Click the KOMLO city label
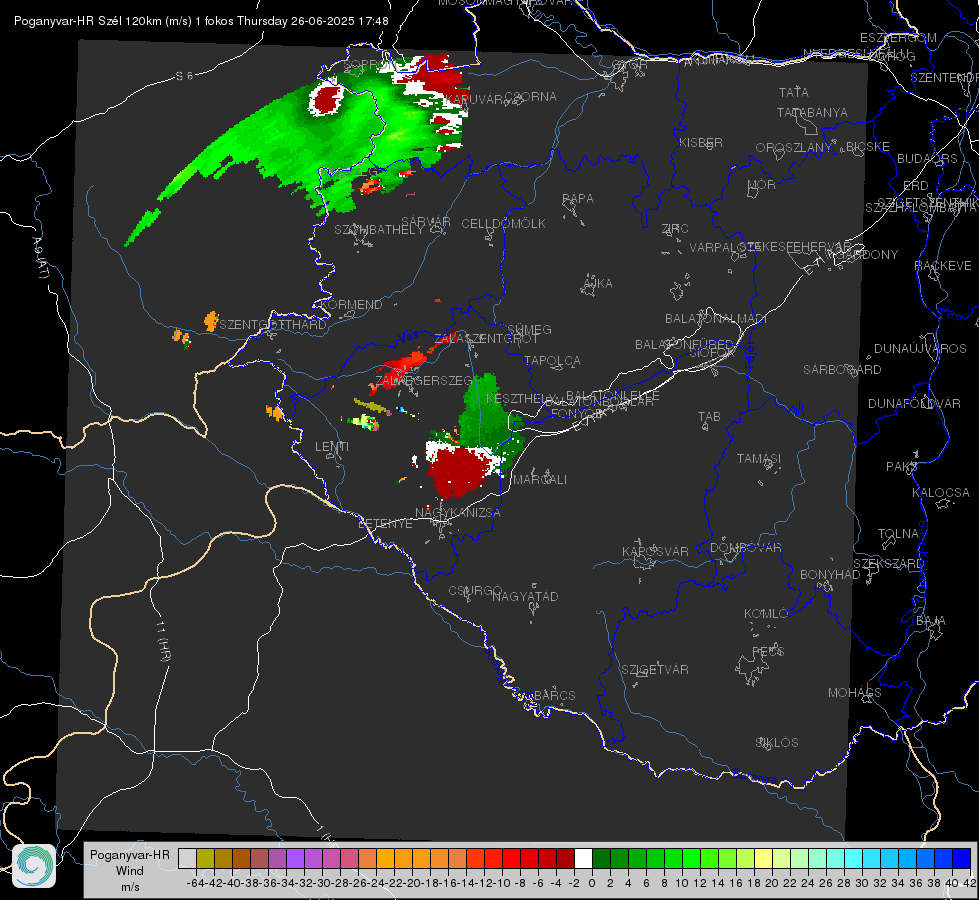Image resolution: width=979 pixels, height=900 pixels. pyautogui.click(x=766, y=614)
